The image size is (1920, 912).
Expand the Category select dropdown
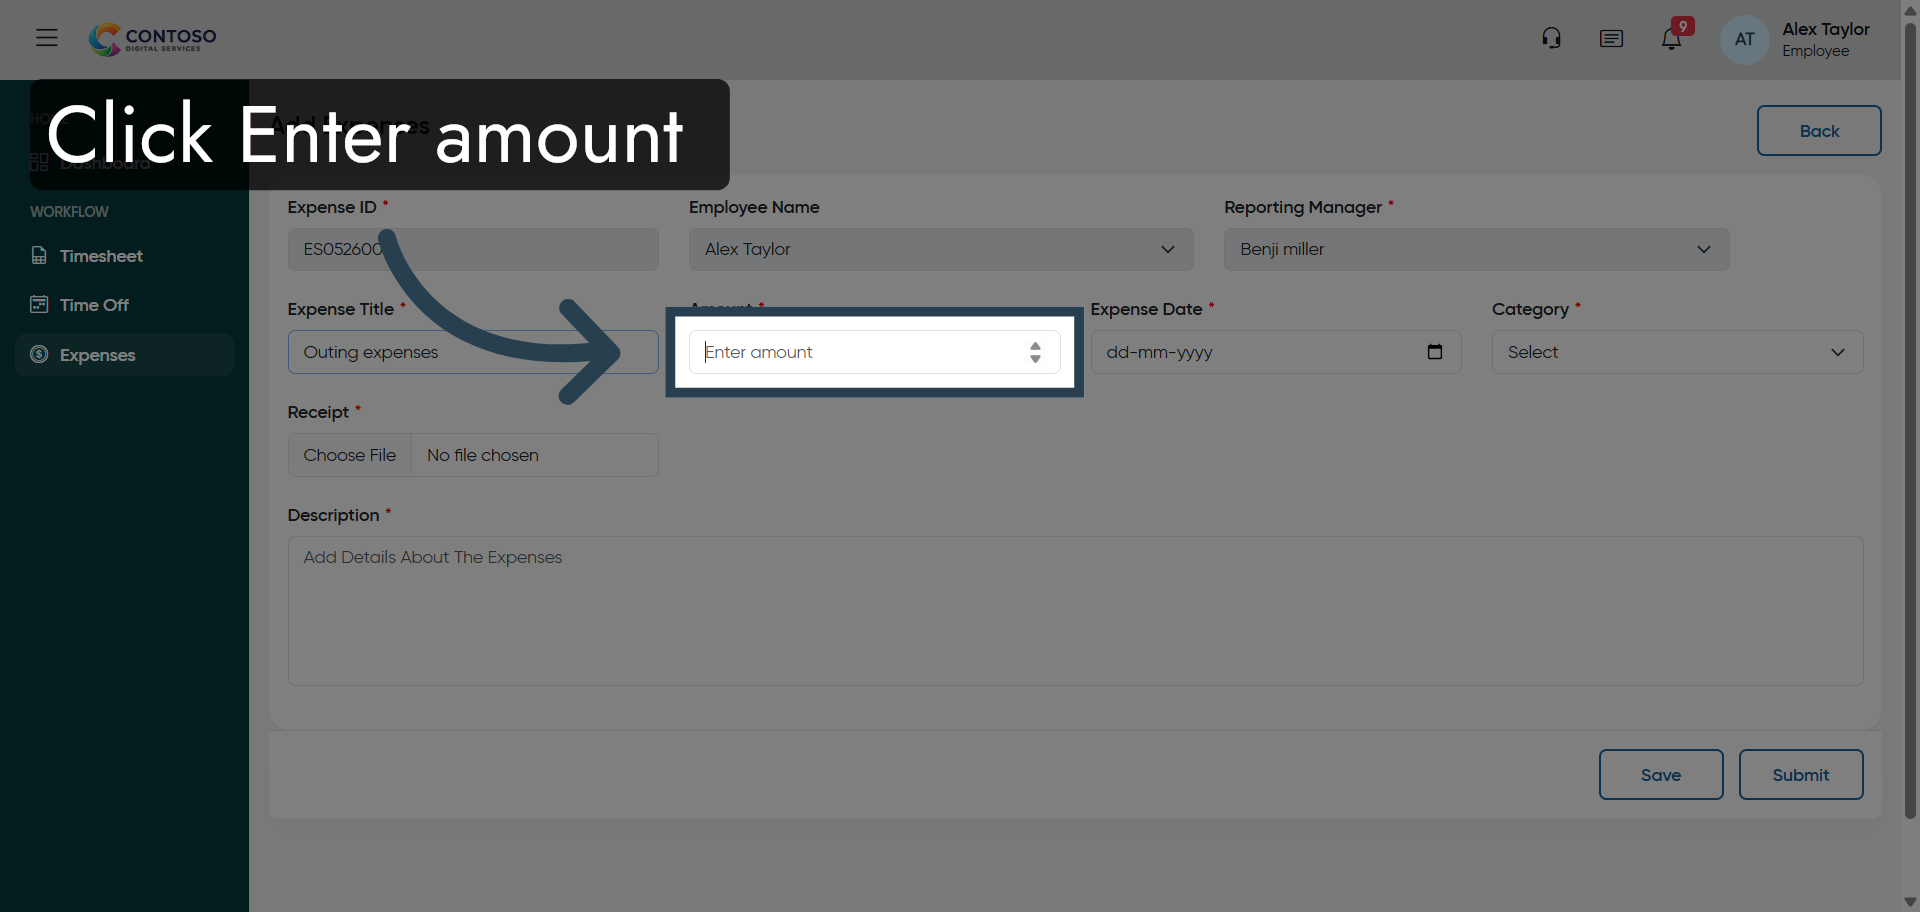click(1838, 352)
